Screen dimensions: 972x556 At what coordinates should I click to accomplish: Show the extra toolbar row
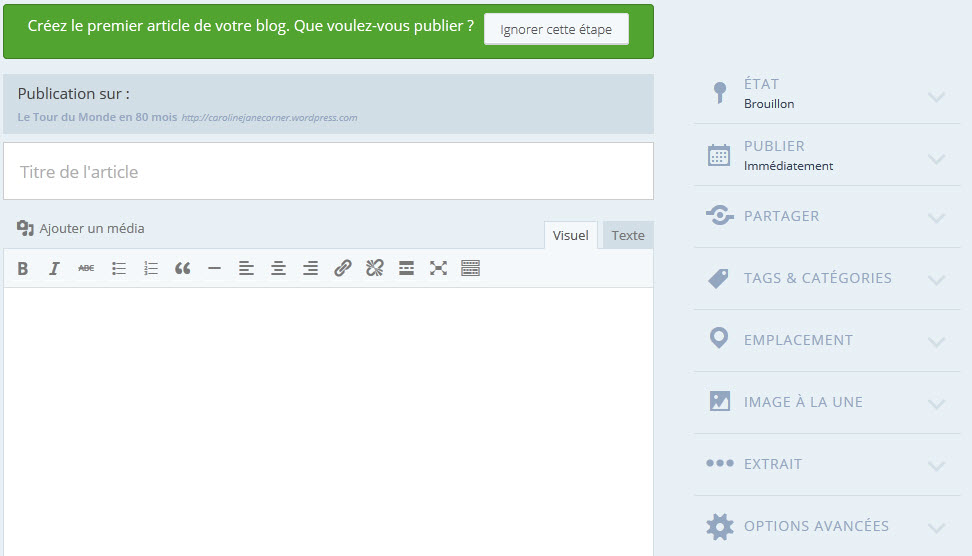tap(470, 268)
